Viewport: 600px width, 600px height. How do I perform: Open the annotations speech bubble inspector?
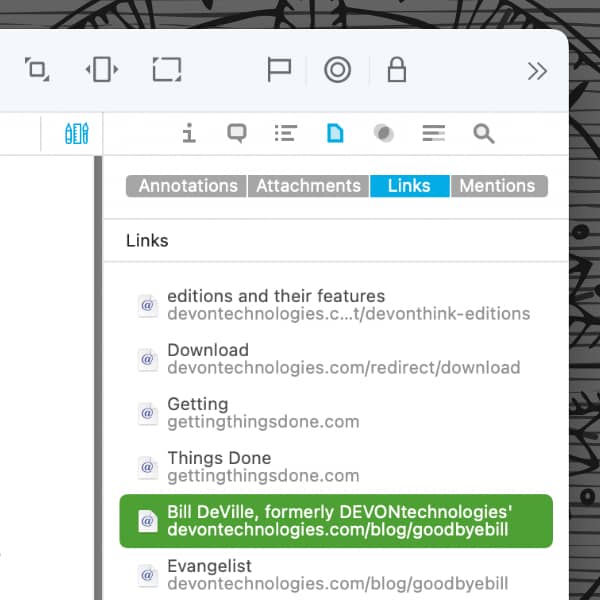click(237, 134)
